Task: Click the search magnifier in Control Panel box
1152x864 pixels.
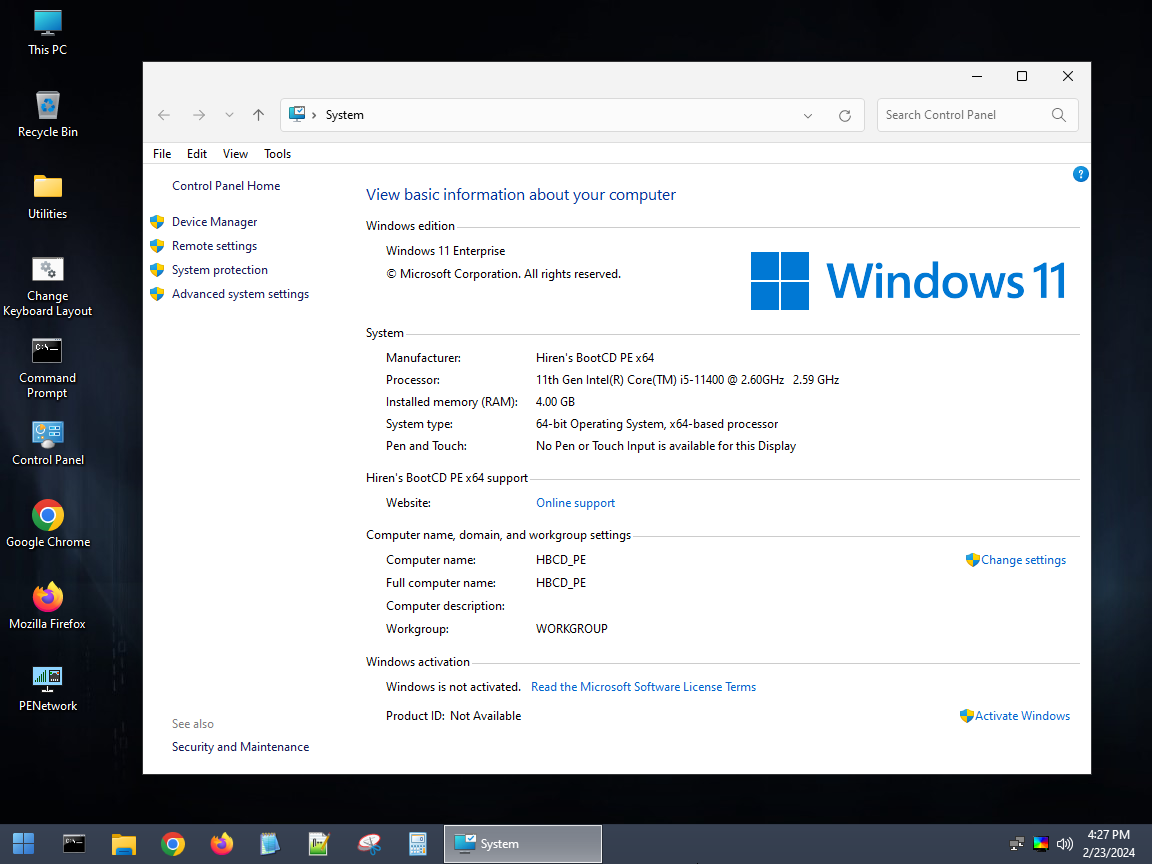Action: point(1059,115)
